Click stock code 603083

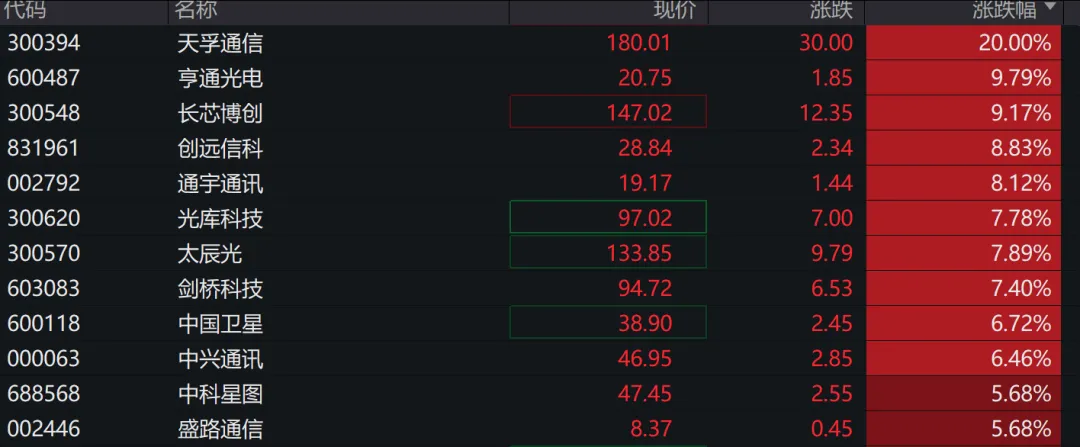[x=44, y=288]
